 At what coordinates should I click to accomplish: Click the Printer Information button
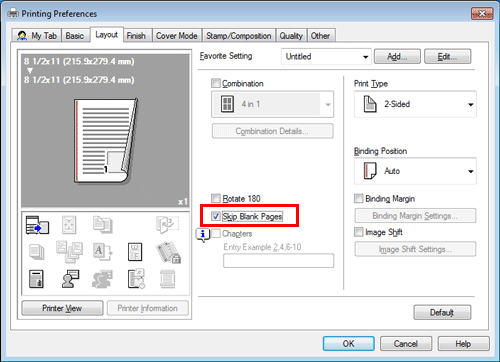[148, 308]
